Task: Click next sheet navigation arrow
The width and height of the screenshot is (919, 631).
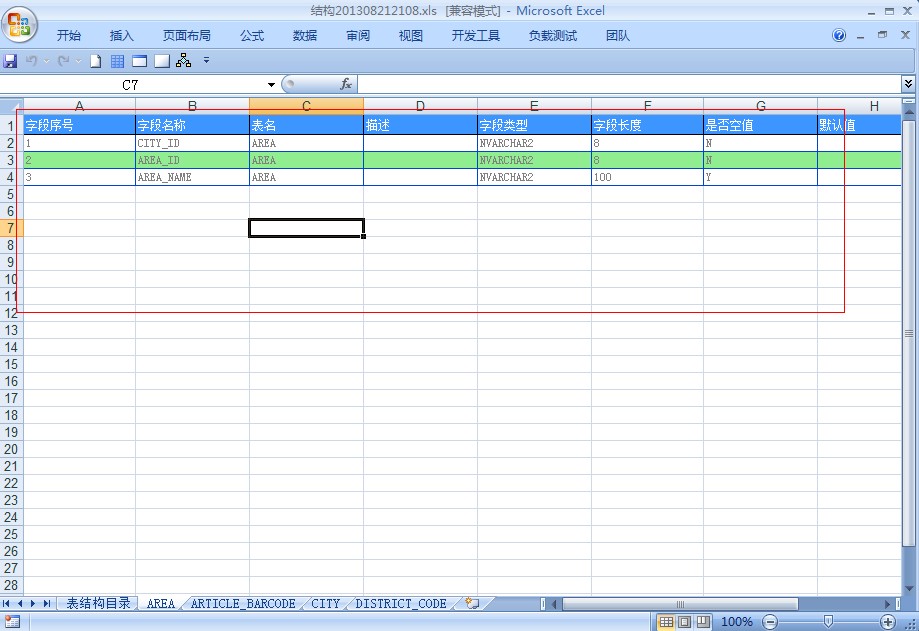Action: (33, 603)
